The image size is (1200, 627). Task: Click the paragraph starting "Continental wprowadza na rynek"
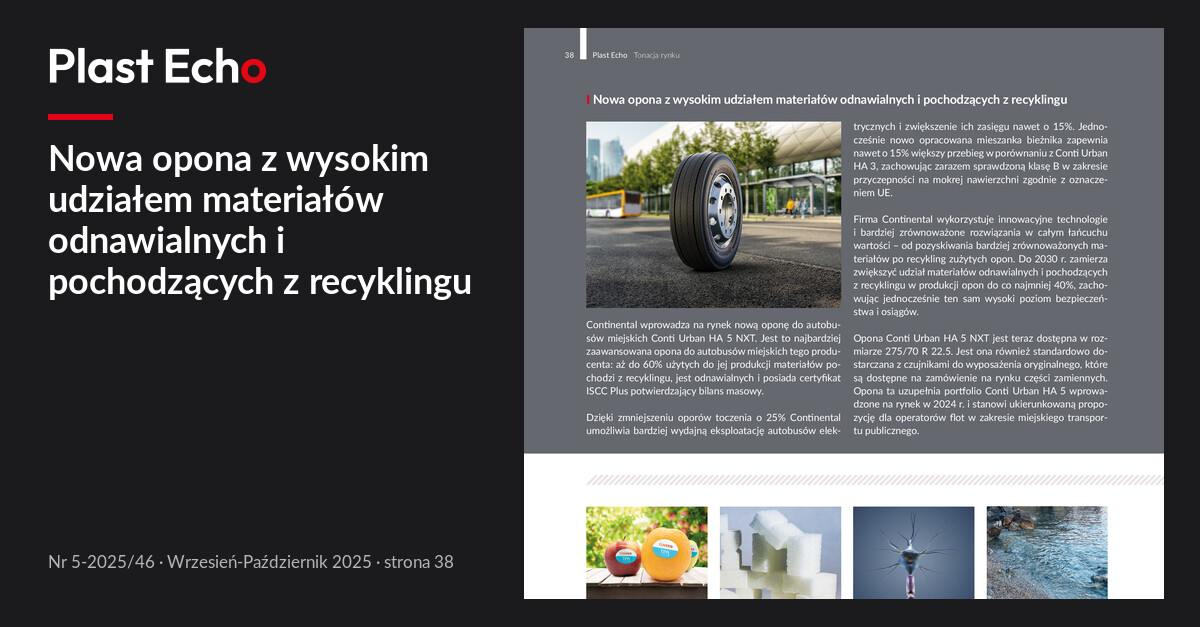coord(713,358)
